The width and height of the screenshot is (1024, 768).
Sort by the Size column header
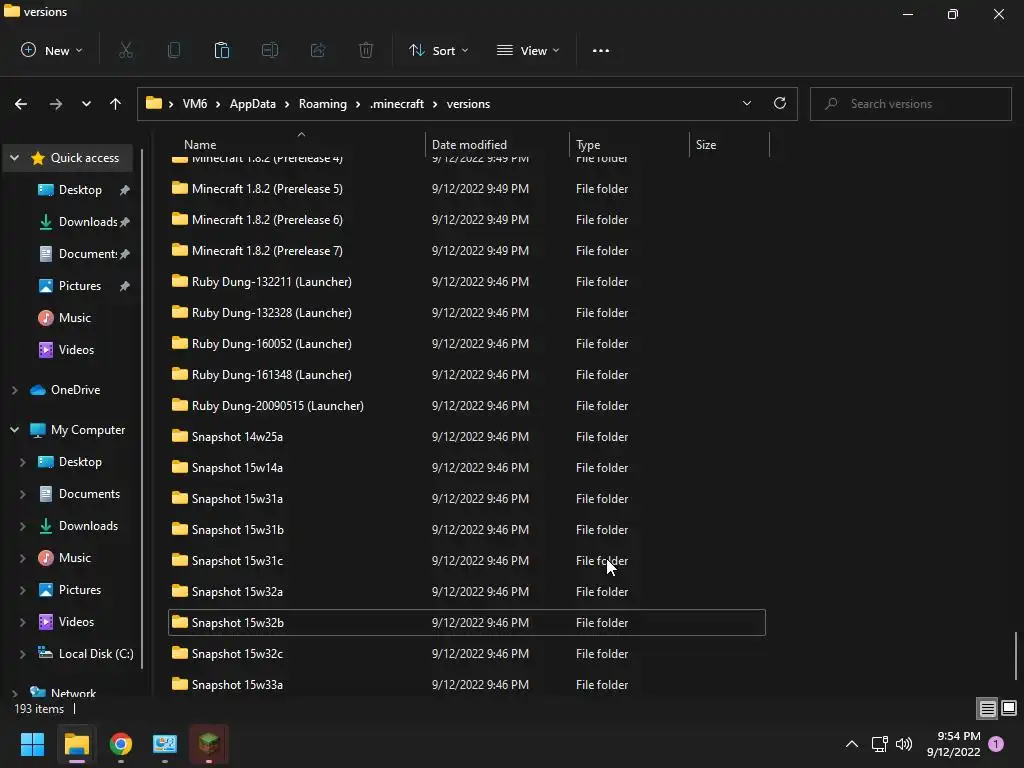729,144
